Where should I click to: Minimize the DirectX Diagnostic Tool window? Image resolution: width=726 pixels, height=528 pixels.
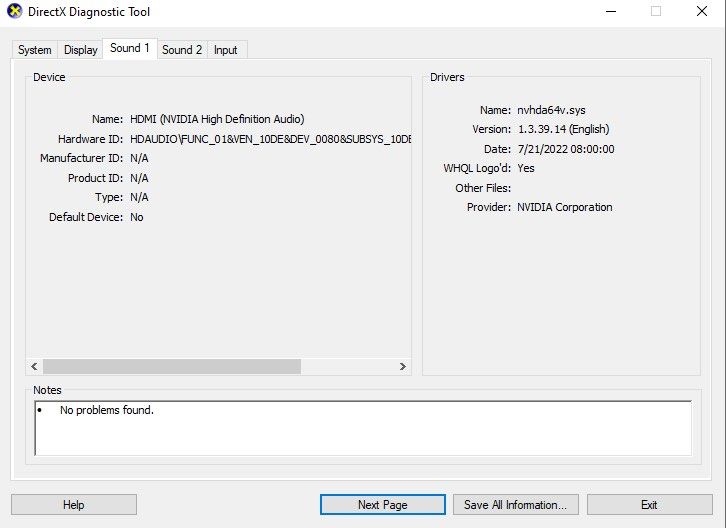610,12
